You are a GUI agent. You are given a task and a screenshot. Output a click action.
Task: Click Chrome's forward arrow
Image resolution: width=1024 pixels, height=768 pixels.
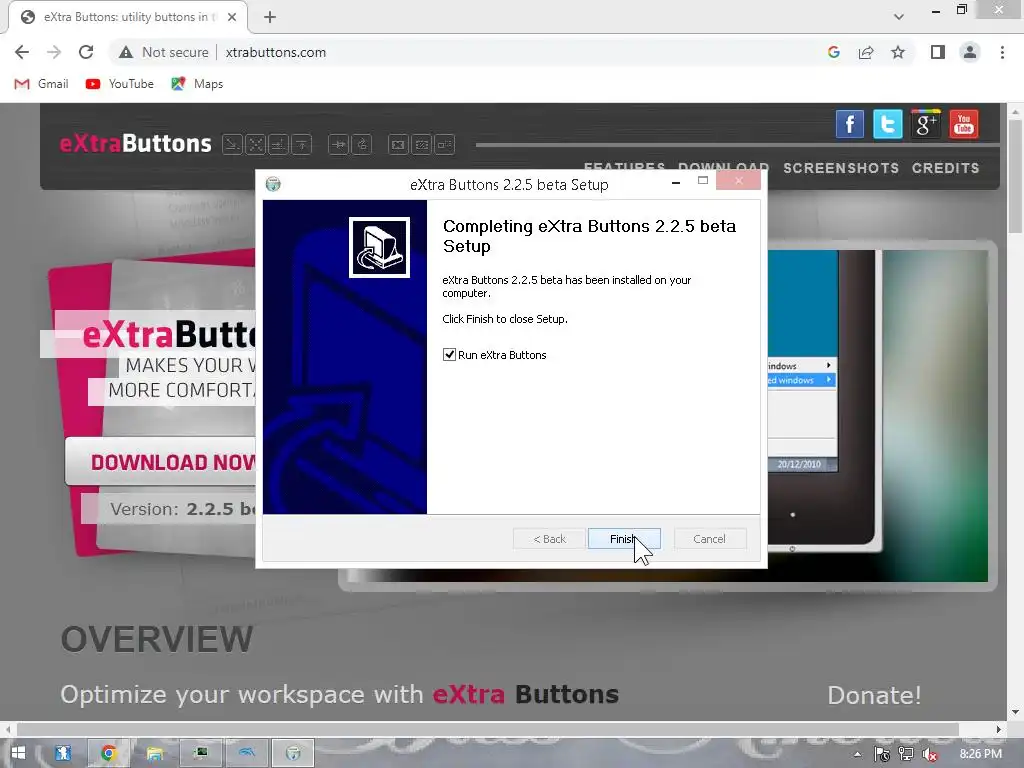click(x=54, y=52)
